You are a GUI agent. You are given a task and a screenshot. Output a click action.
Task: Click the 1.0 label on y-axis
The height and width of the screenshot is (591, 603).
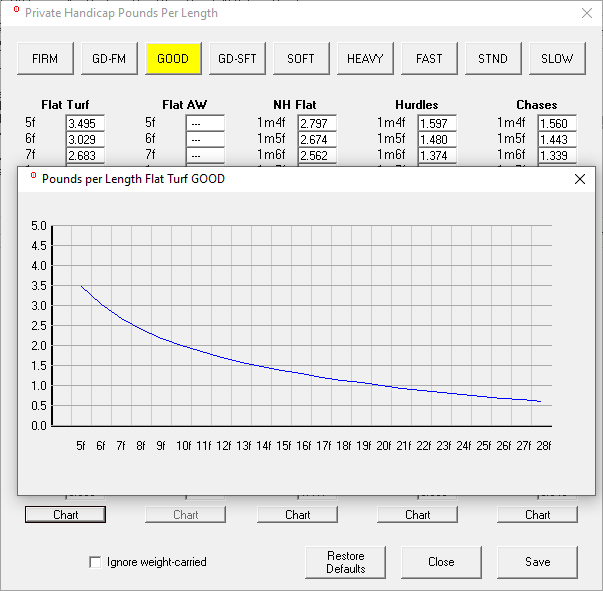coord(39,386)
